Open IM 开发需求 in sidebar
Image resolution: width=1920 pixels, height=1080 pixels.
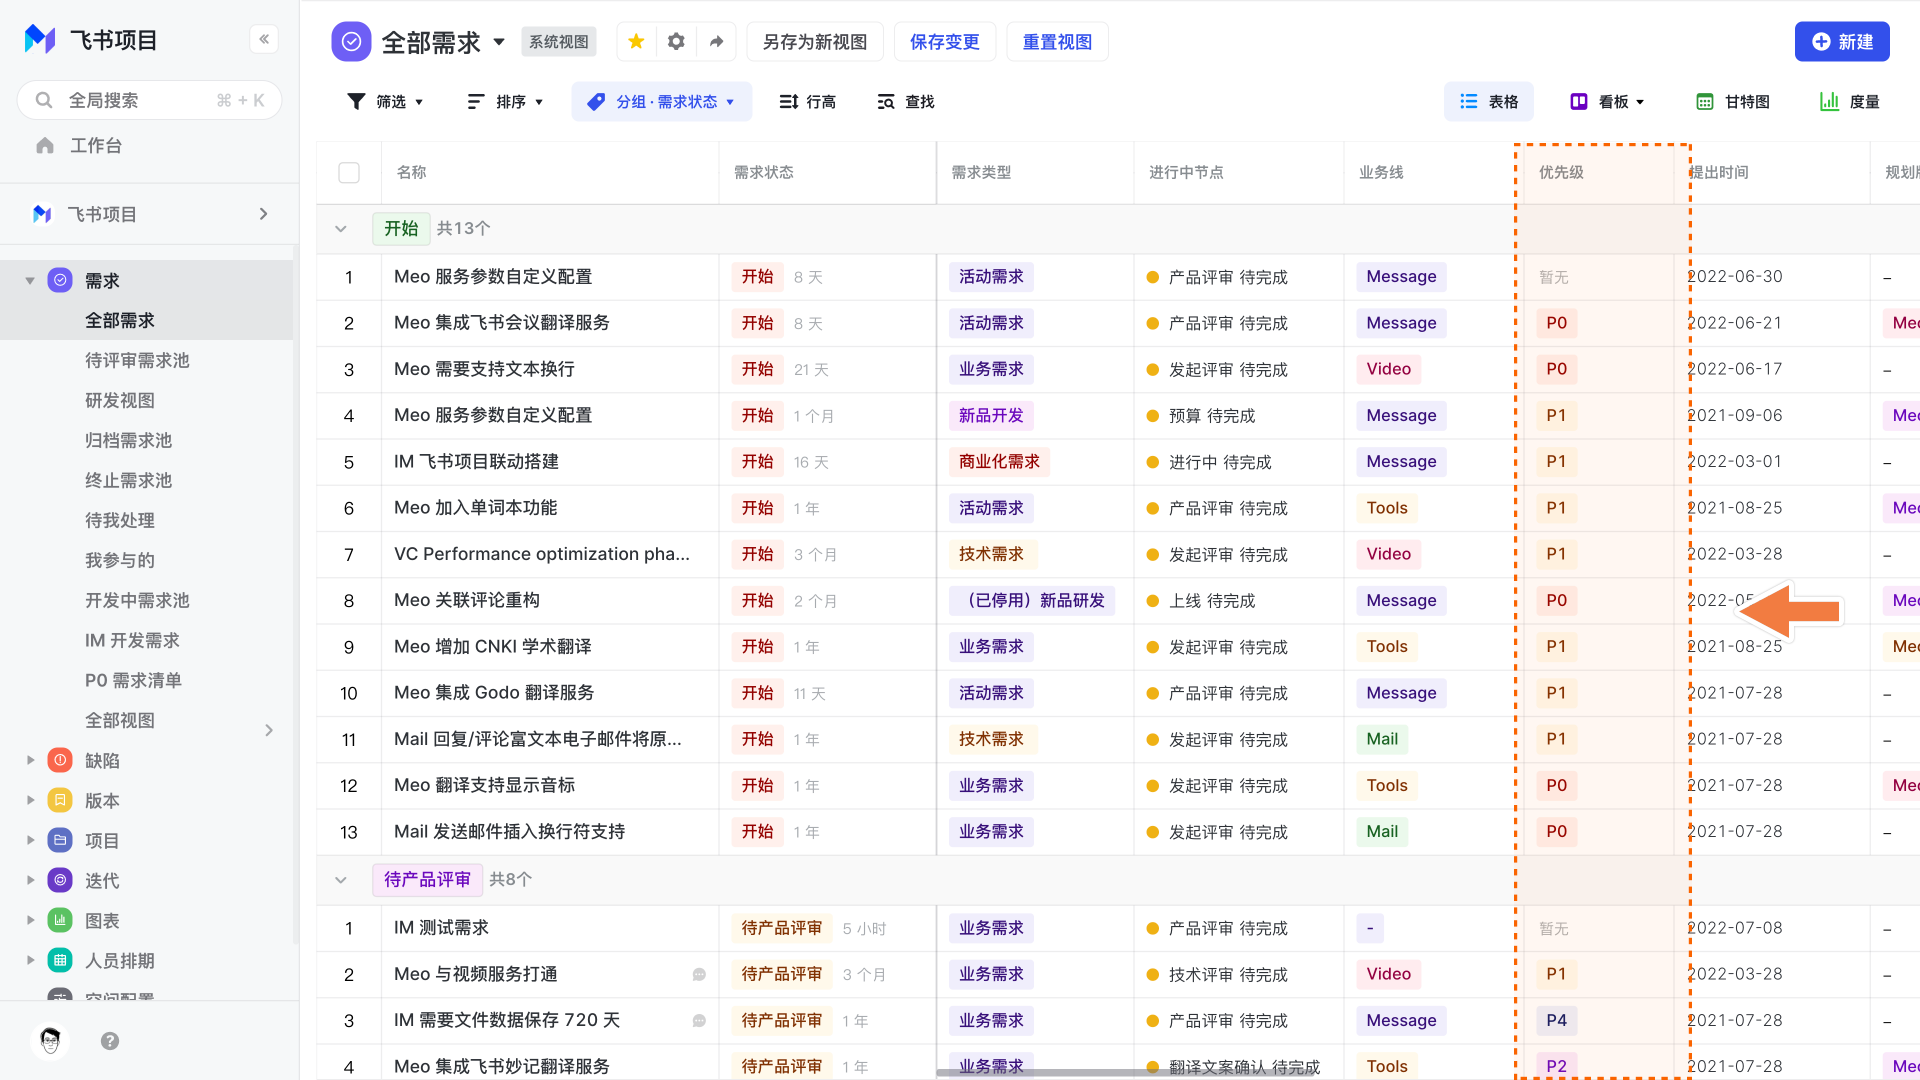(132, 641)
